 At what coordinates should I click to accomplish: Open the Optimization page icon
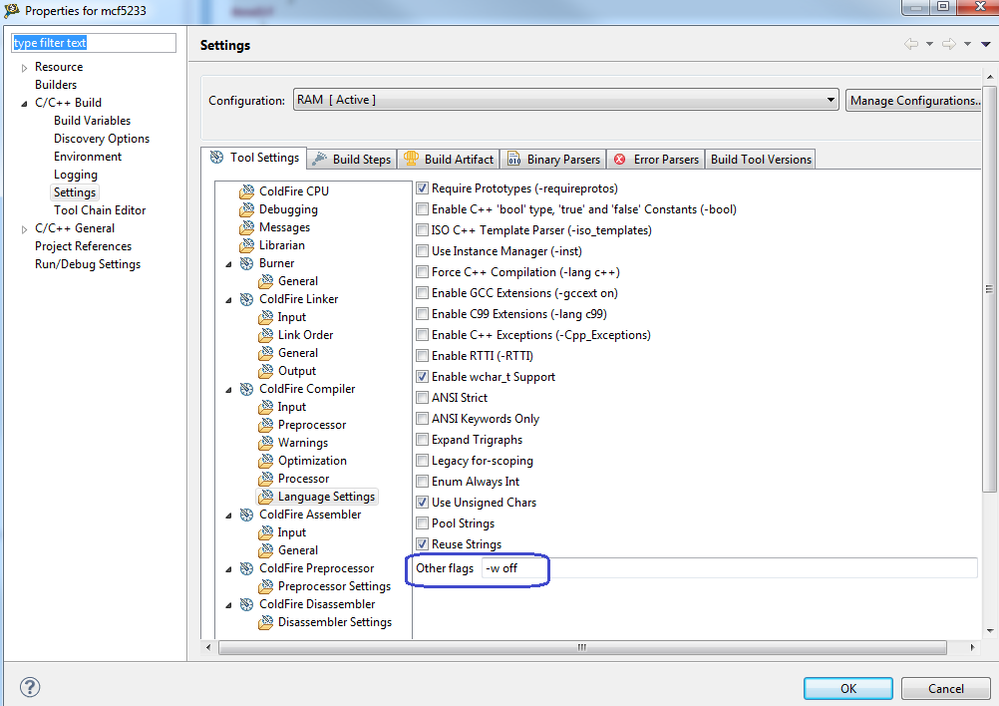(x=266, y=460)
